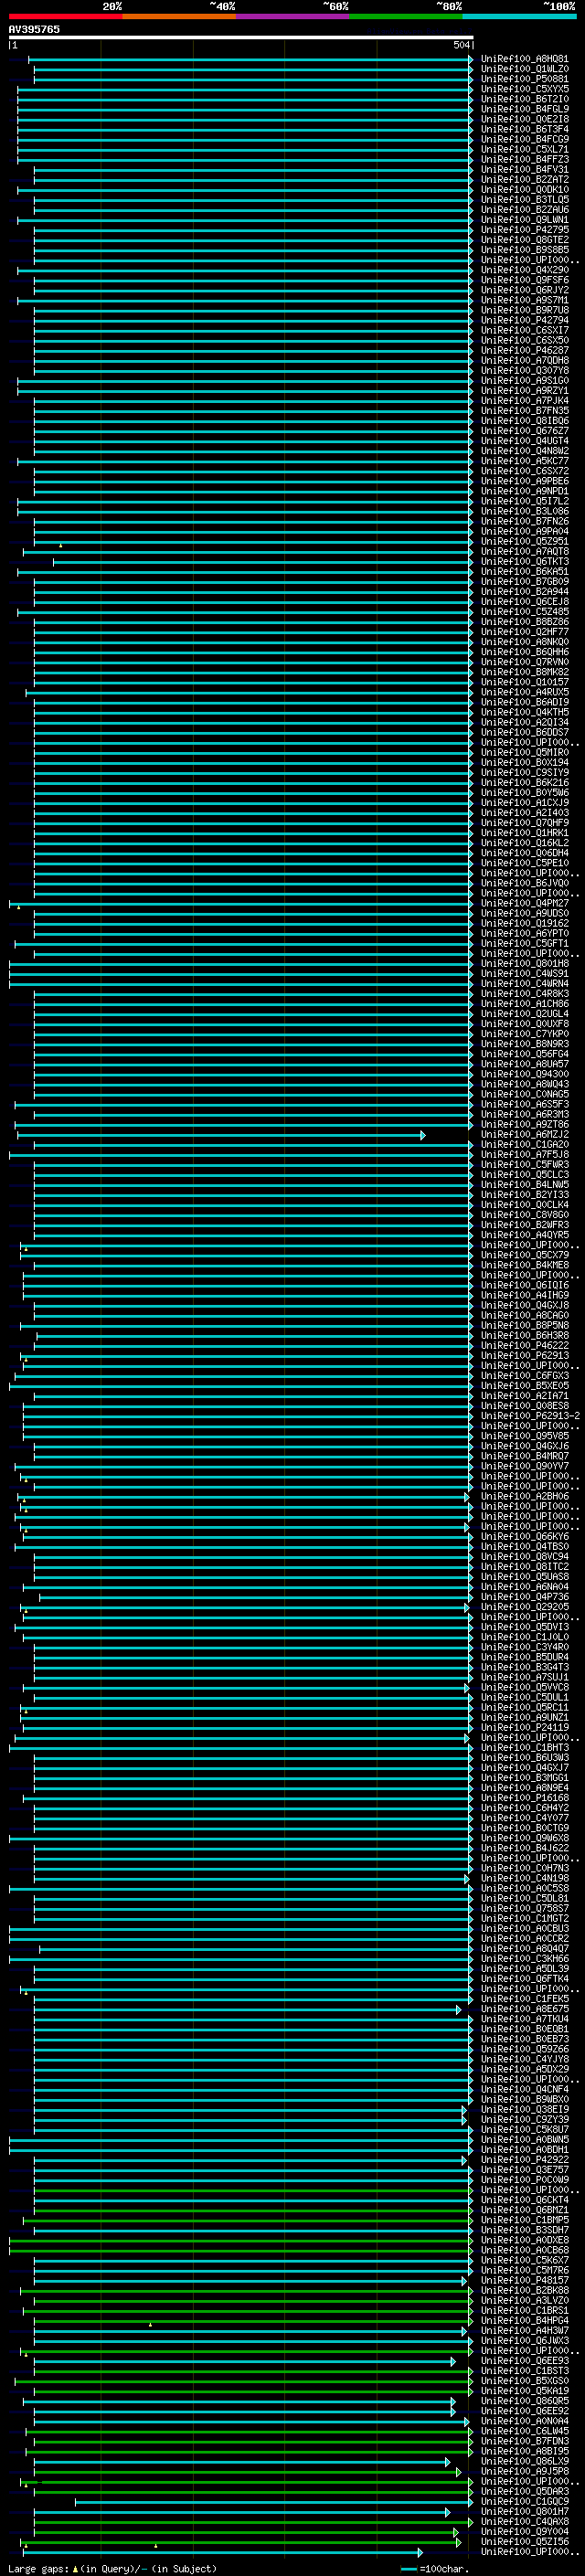Select hit label UniRef100_Q95V85
Screen dimensions: 585x2576
coord(525,1436)
